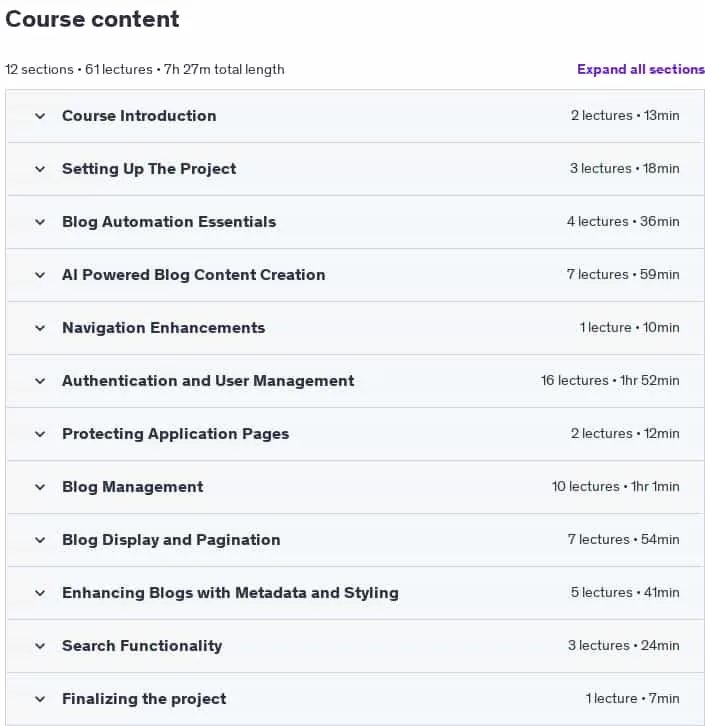Viewport: 705px width, 726px height.
Task: Expand the Search Functionality chevron
Action: pyautogui.click(x=40, y=646)
